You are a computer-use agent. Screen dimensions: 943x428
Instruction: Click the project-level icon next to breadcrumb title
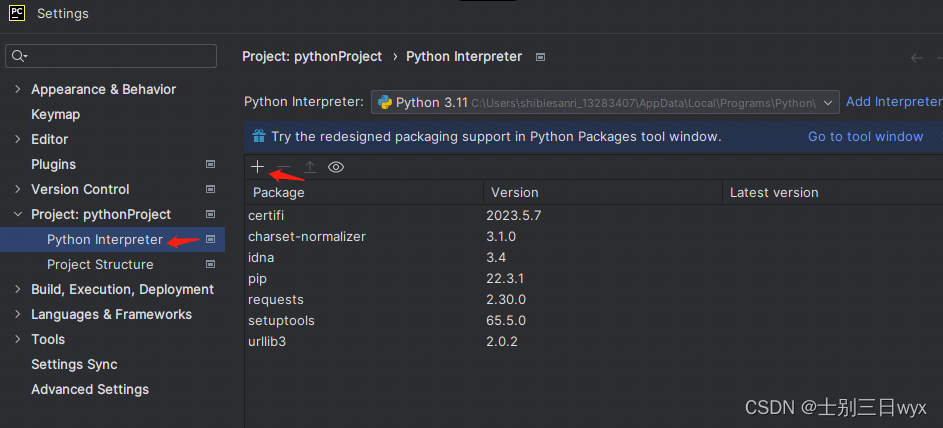coord(541,57)
